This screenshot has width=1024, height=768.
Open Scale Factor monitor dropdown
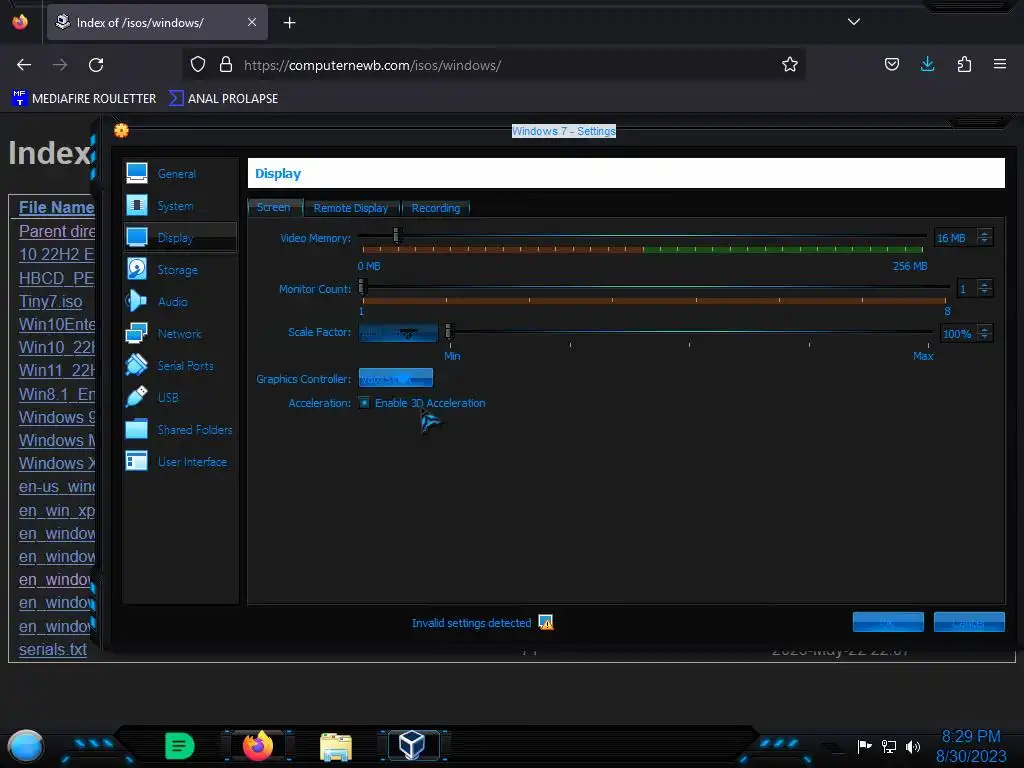398,332
